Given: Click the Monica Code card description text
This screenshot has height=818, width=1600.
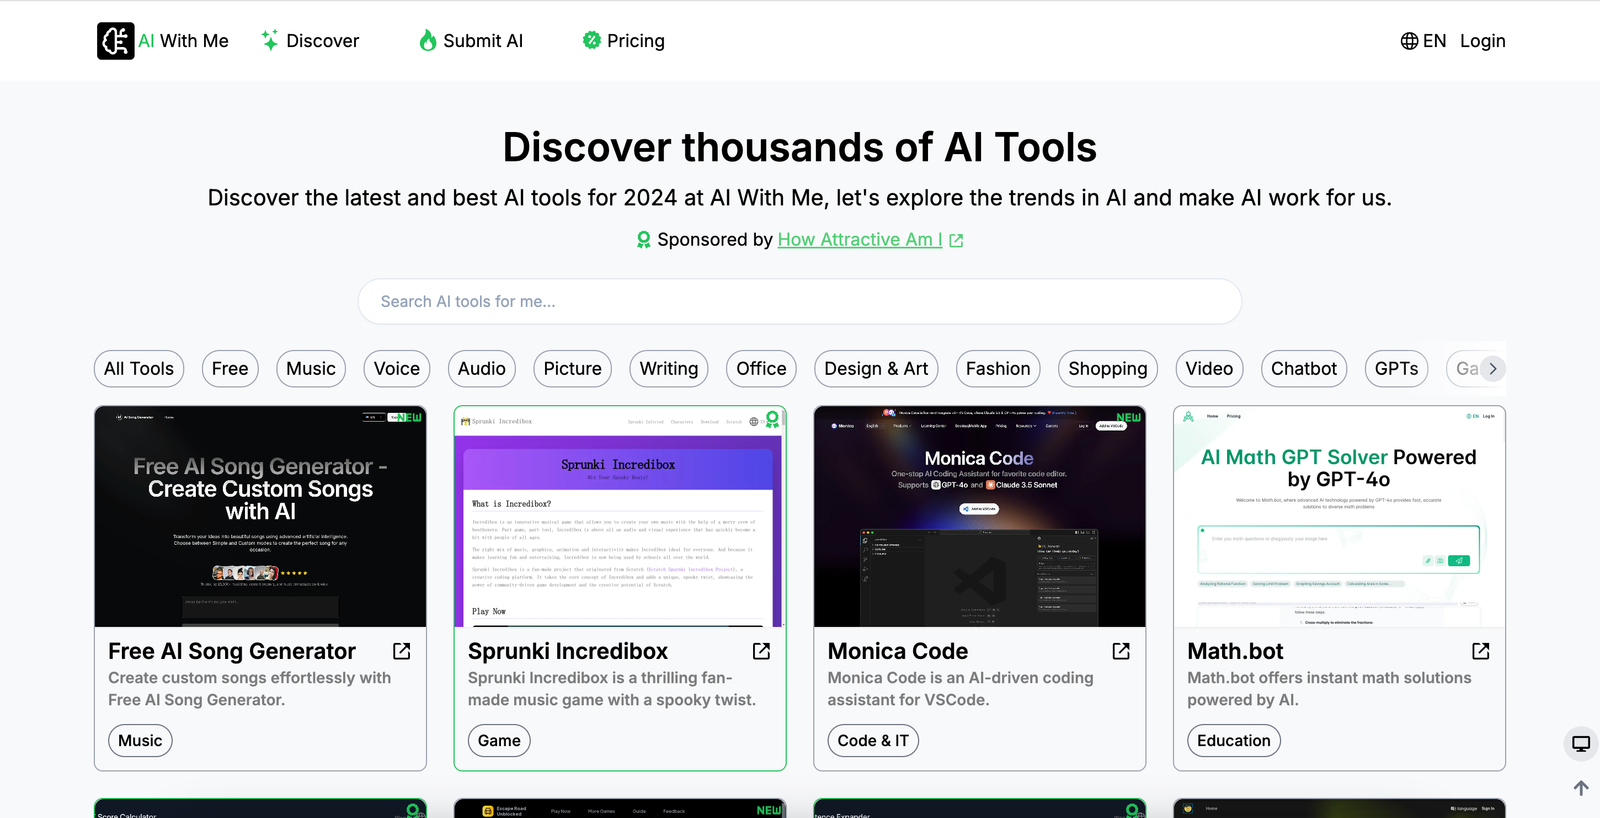Looking at the screenshot, I should tap(960, 689).
